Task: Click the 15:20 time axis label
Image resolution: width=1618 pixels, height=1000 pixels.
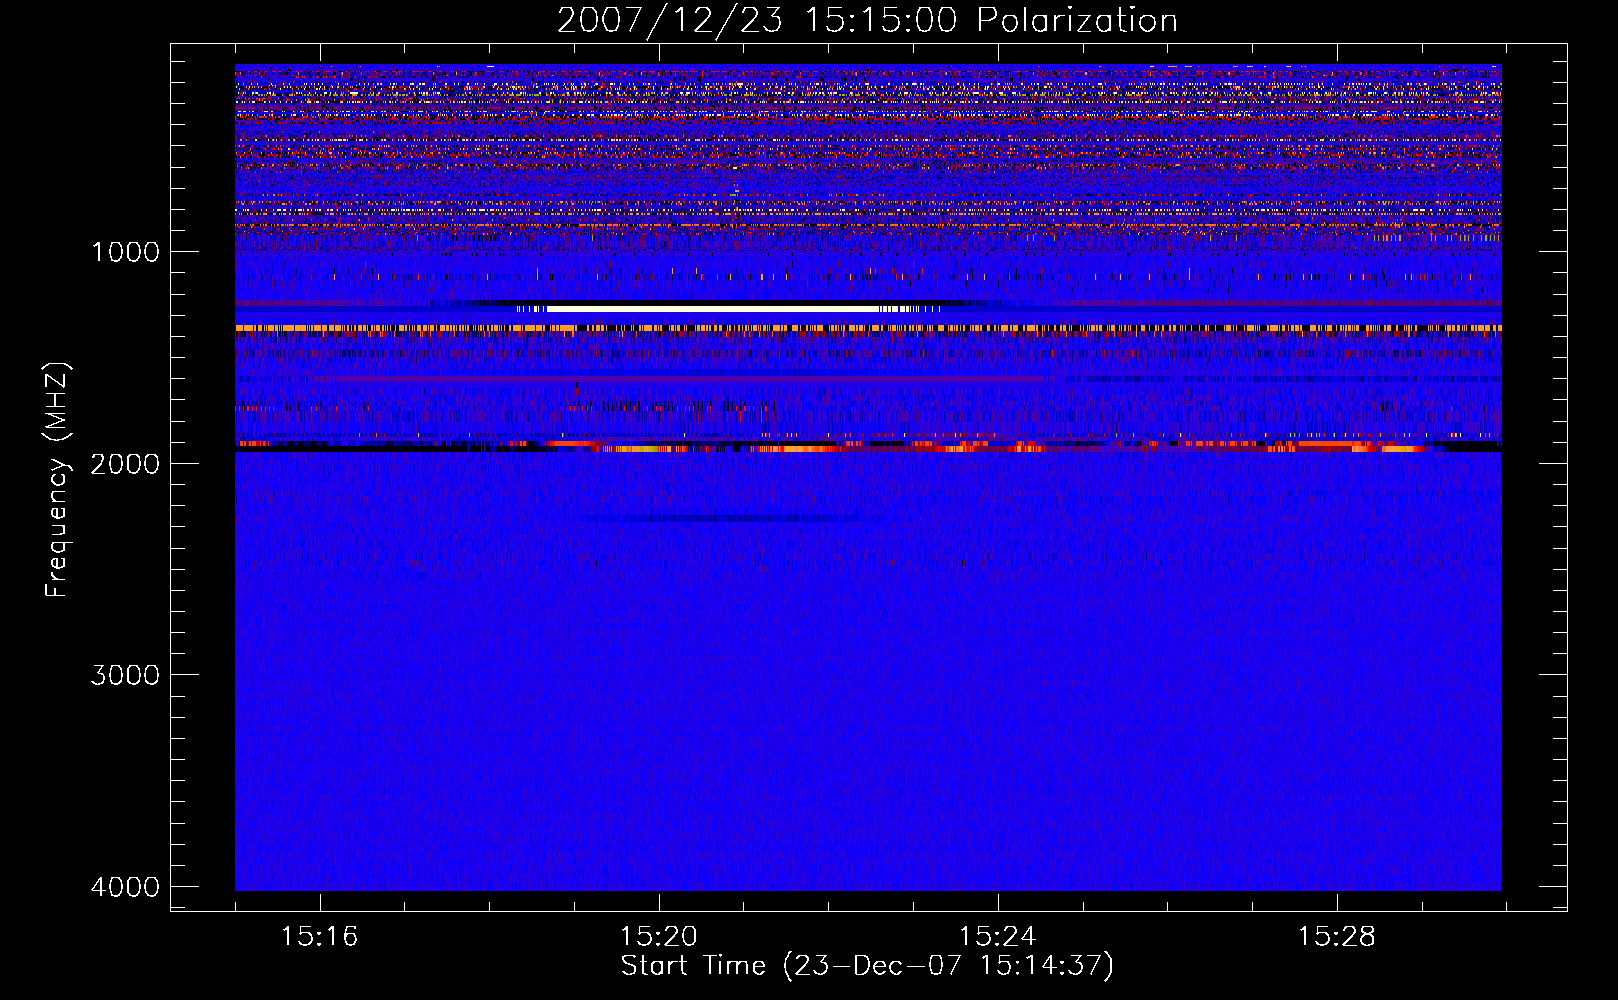Action: [x=658, y=937]
